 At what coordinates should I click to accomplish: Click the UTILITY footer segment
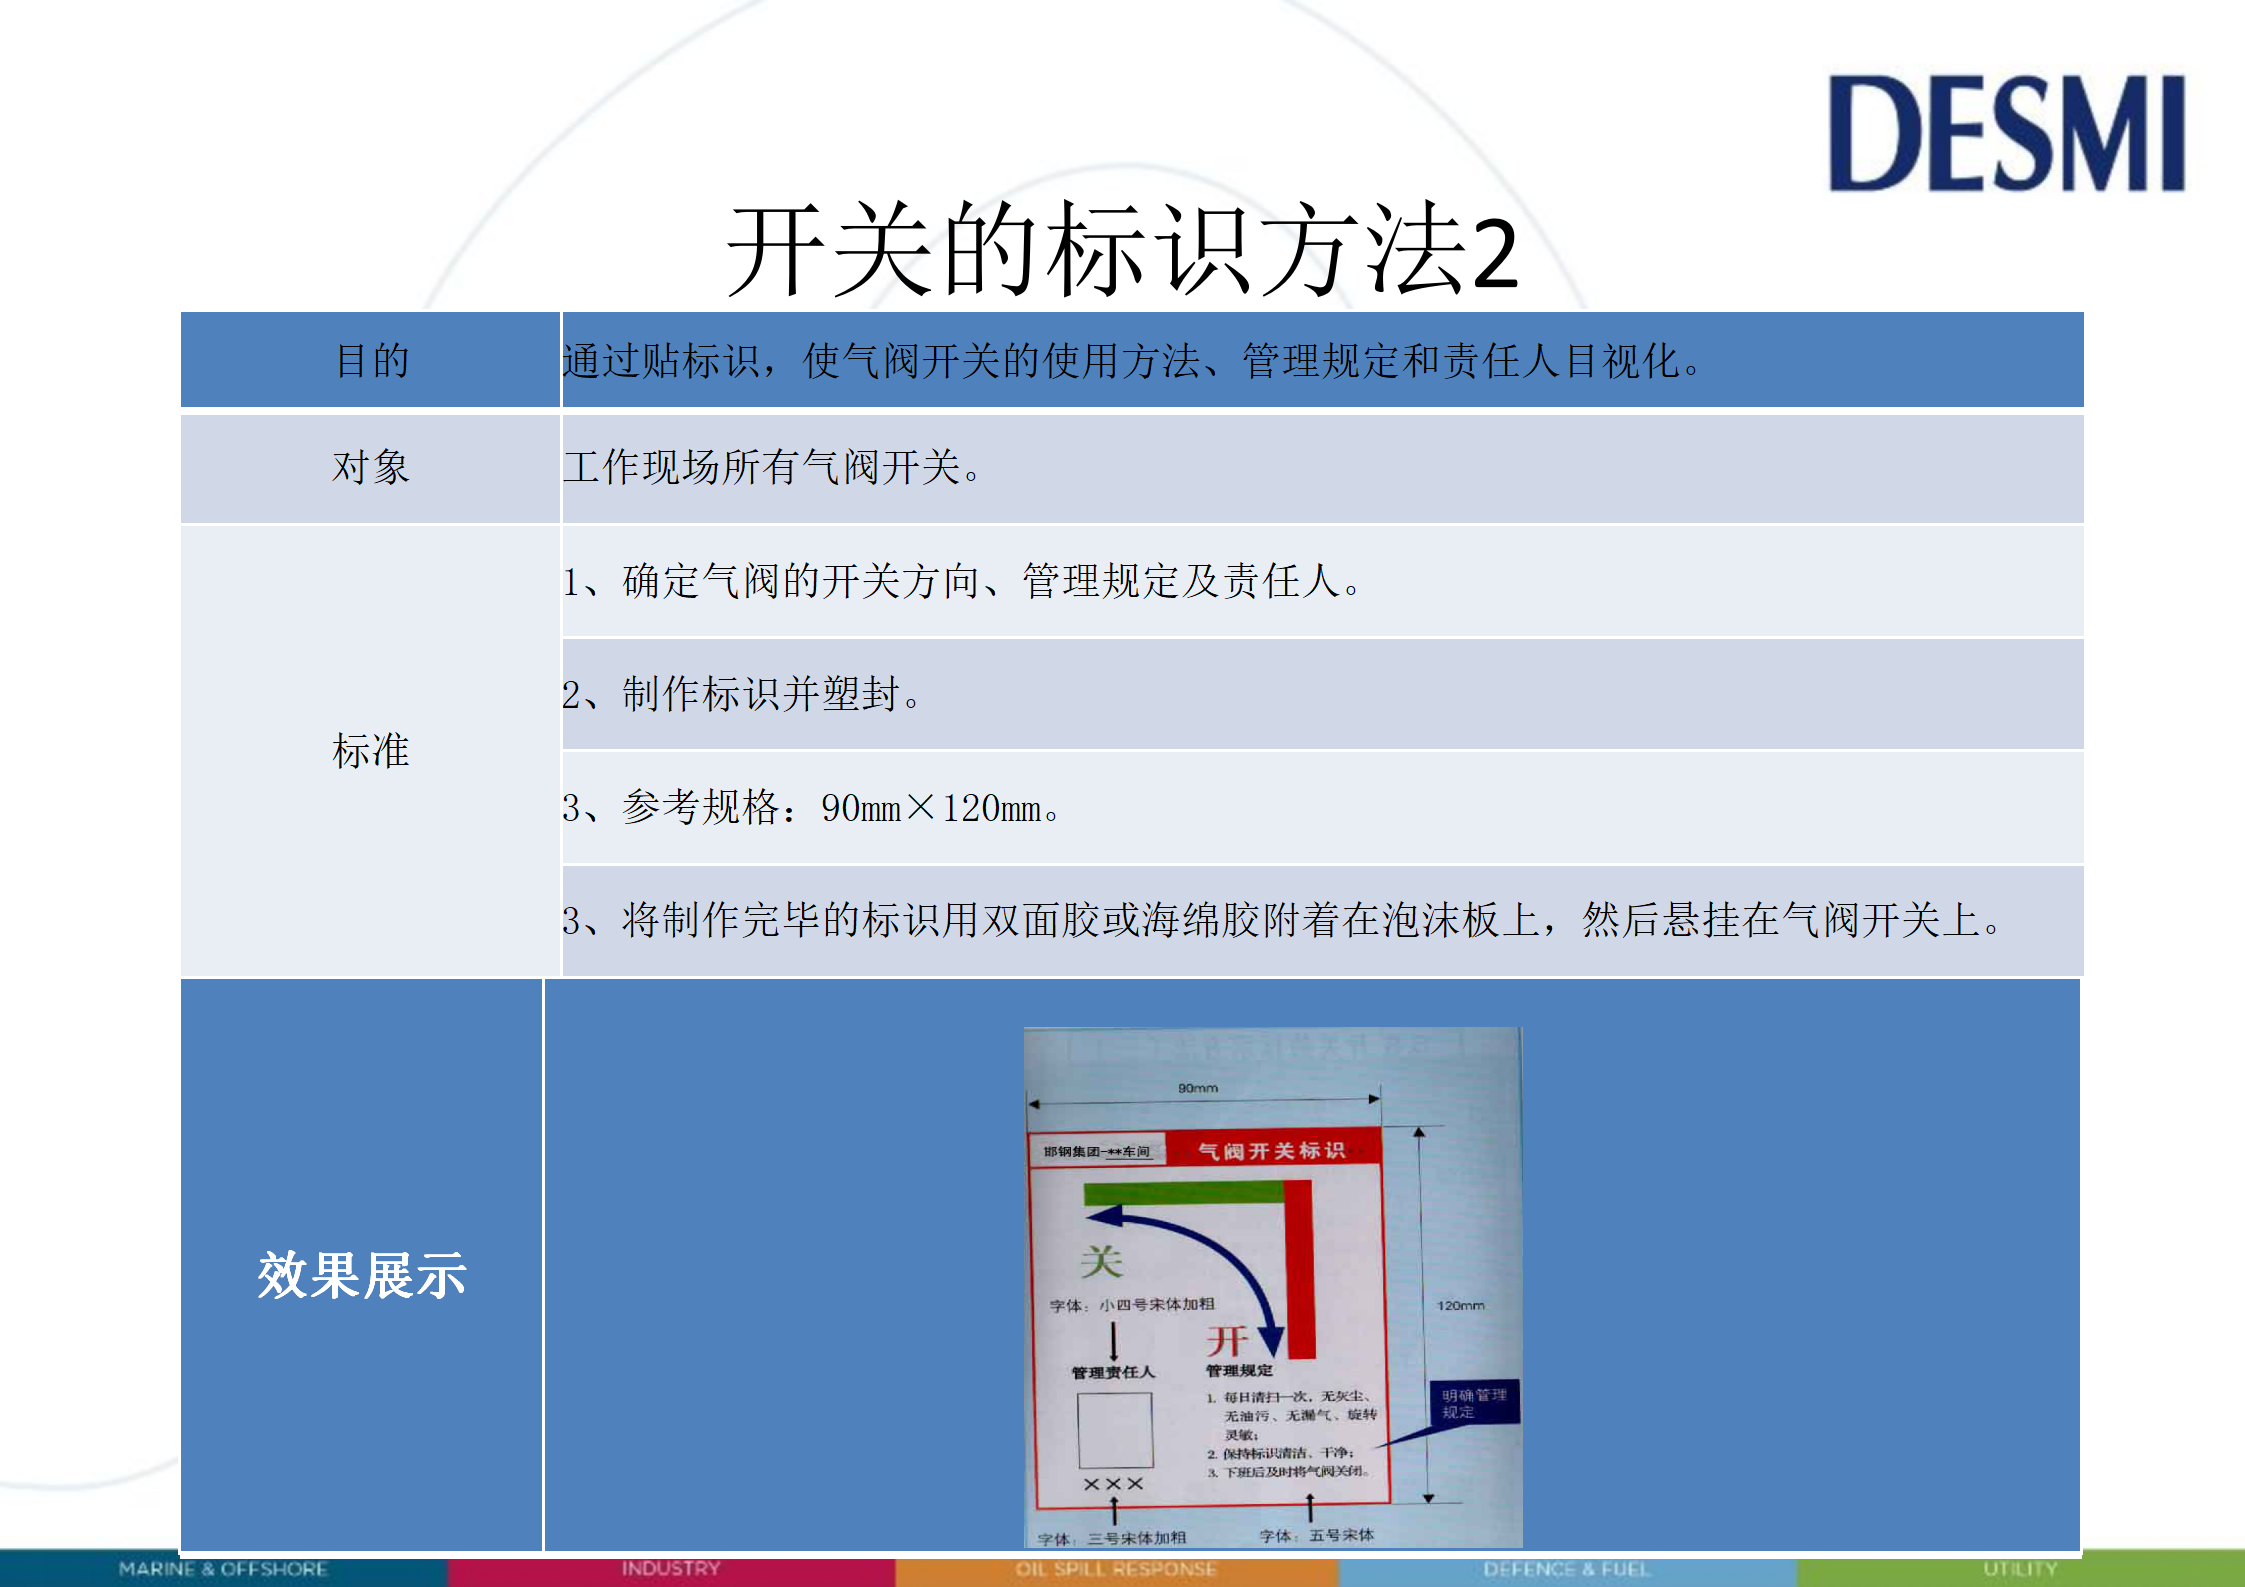pos(2021,1569)
